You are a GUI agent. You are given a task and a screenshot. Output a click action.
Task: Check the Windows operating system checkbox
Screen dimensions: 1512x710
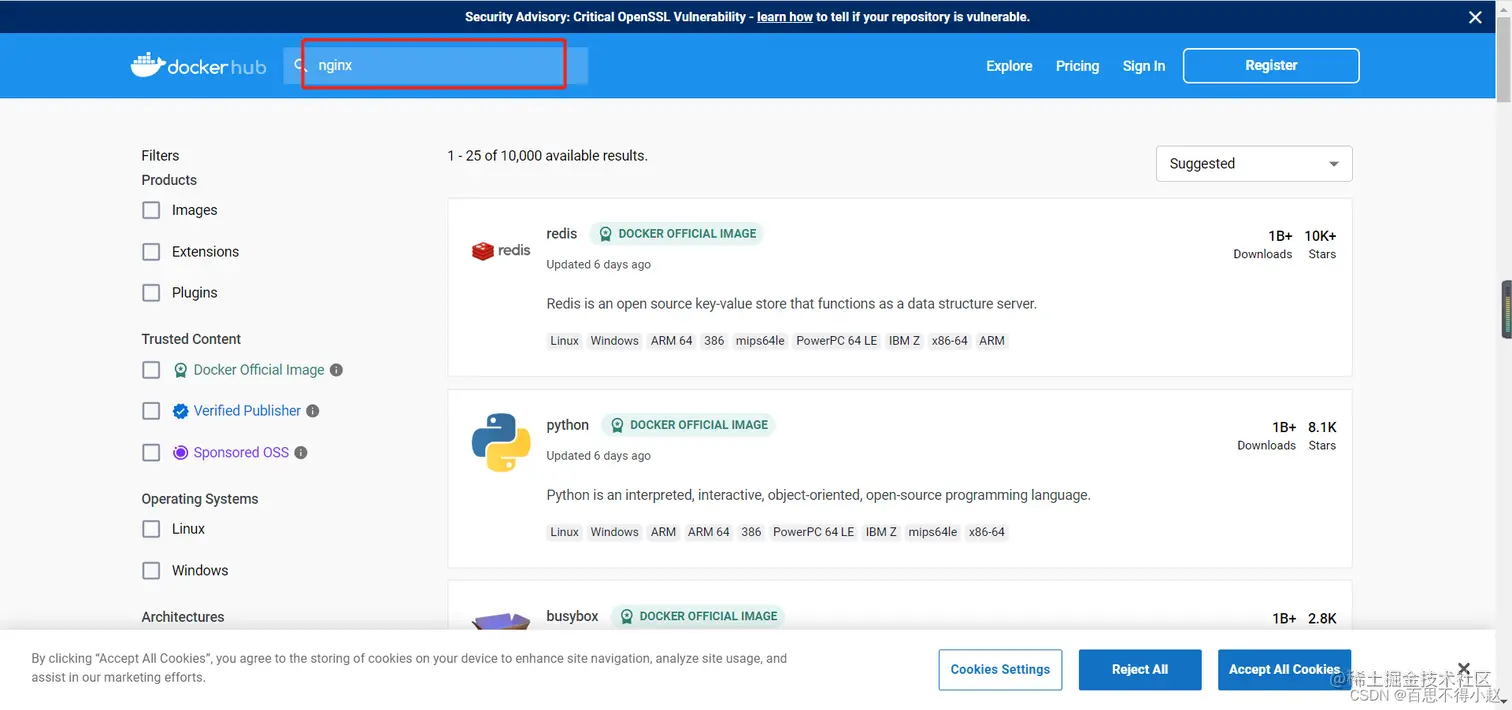point(151,571)
